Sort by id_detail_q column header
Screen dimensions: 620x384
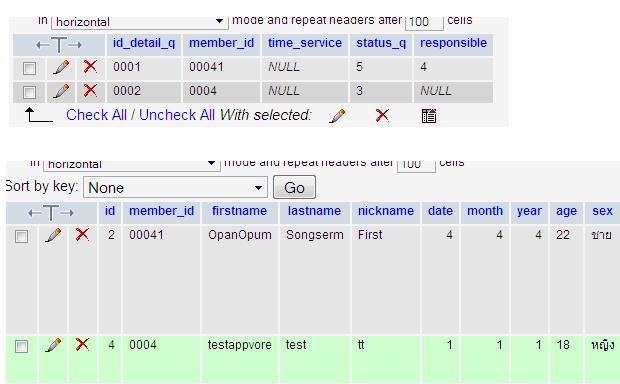point(144,43)
